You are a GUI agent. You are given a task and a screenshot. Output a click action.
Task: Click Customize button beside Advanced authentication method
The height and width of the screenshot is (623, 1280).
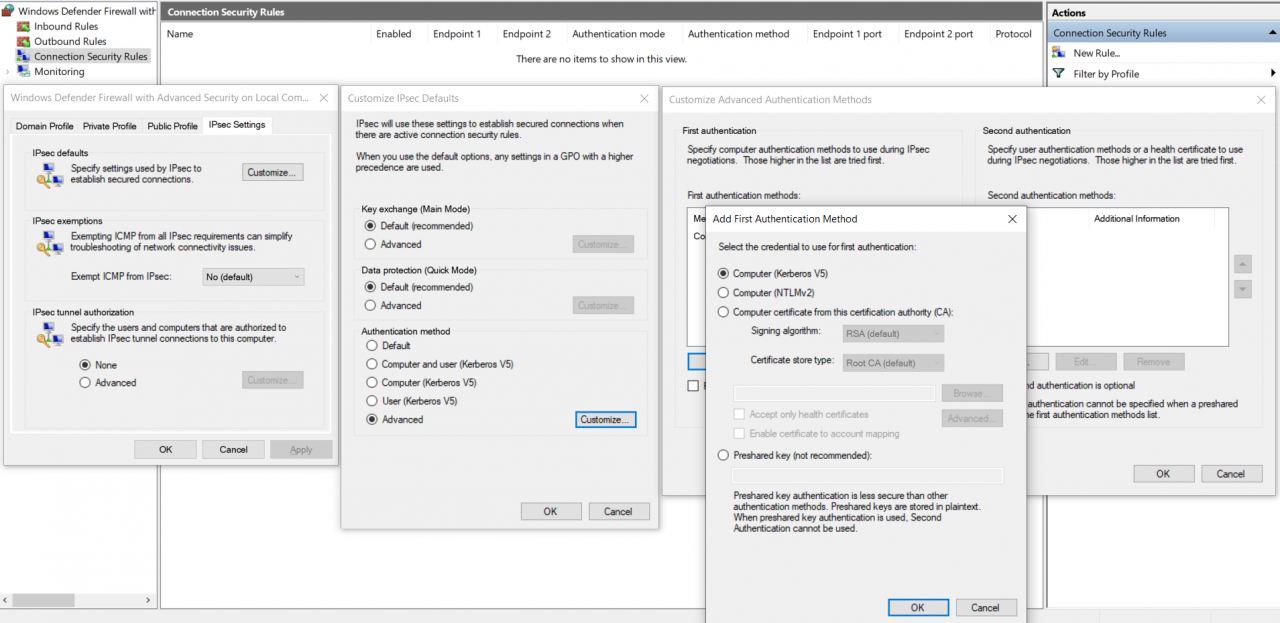click(606, 420)
